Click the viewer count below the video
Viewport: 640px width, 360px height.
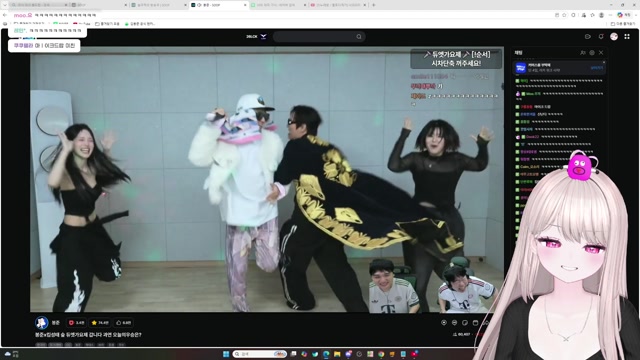click(x=462, y=335)
